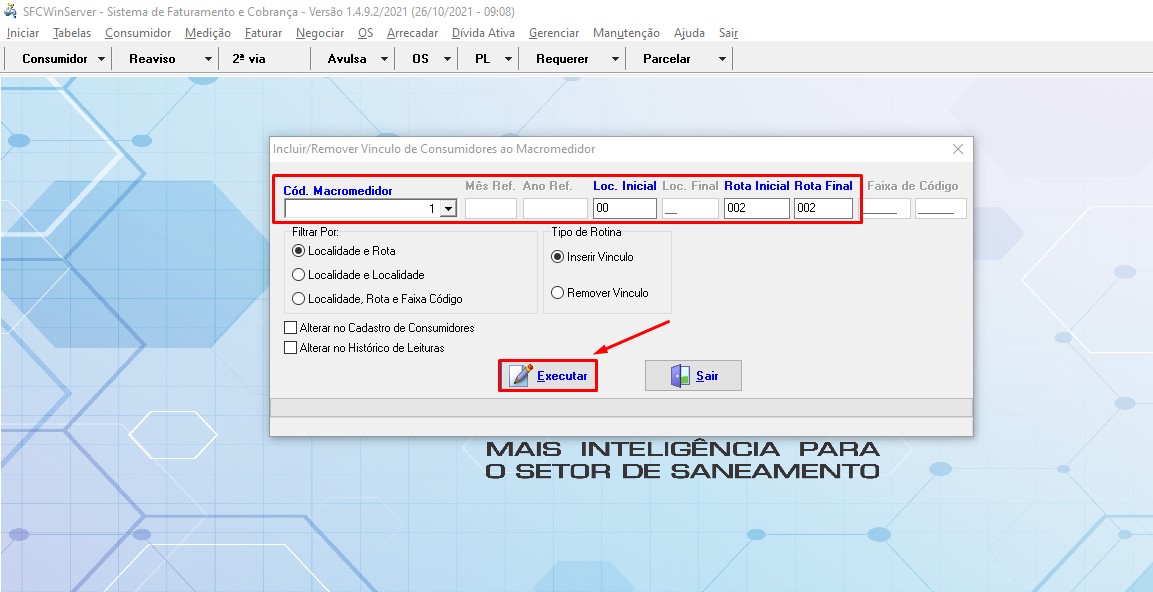Click the door icon on the Sair button

[680, 374]
